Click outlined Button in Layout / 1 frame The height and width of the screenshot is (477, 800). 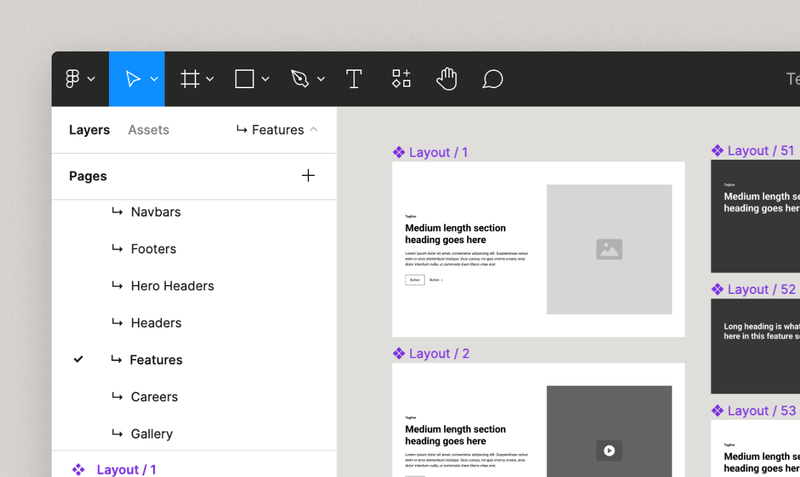(415, 280)
